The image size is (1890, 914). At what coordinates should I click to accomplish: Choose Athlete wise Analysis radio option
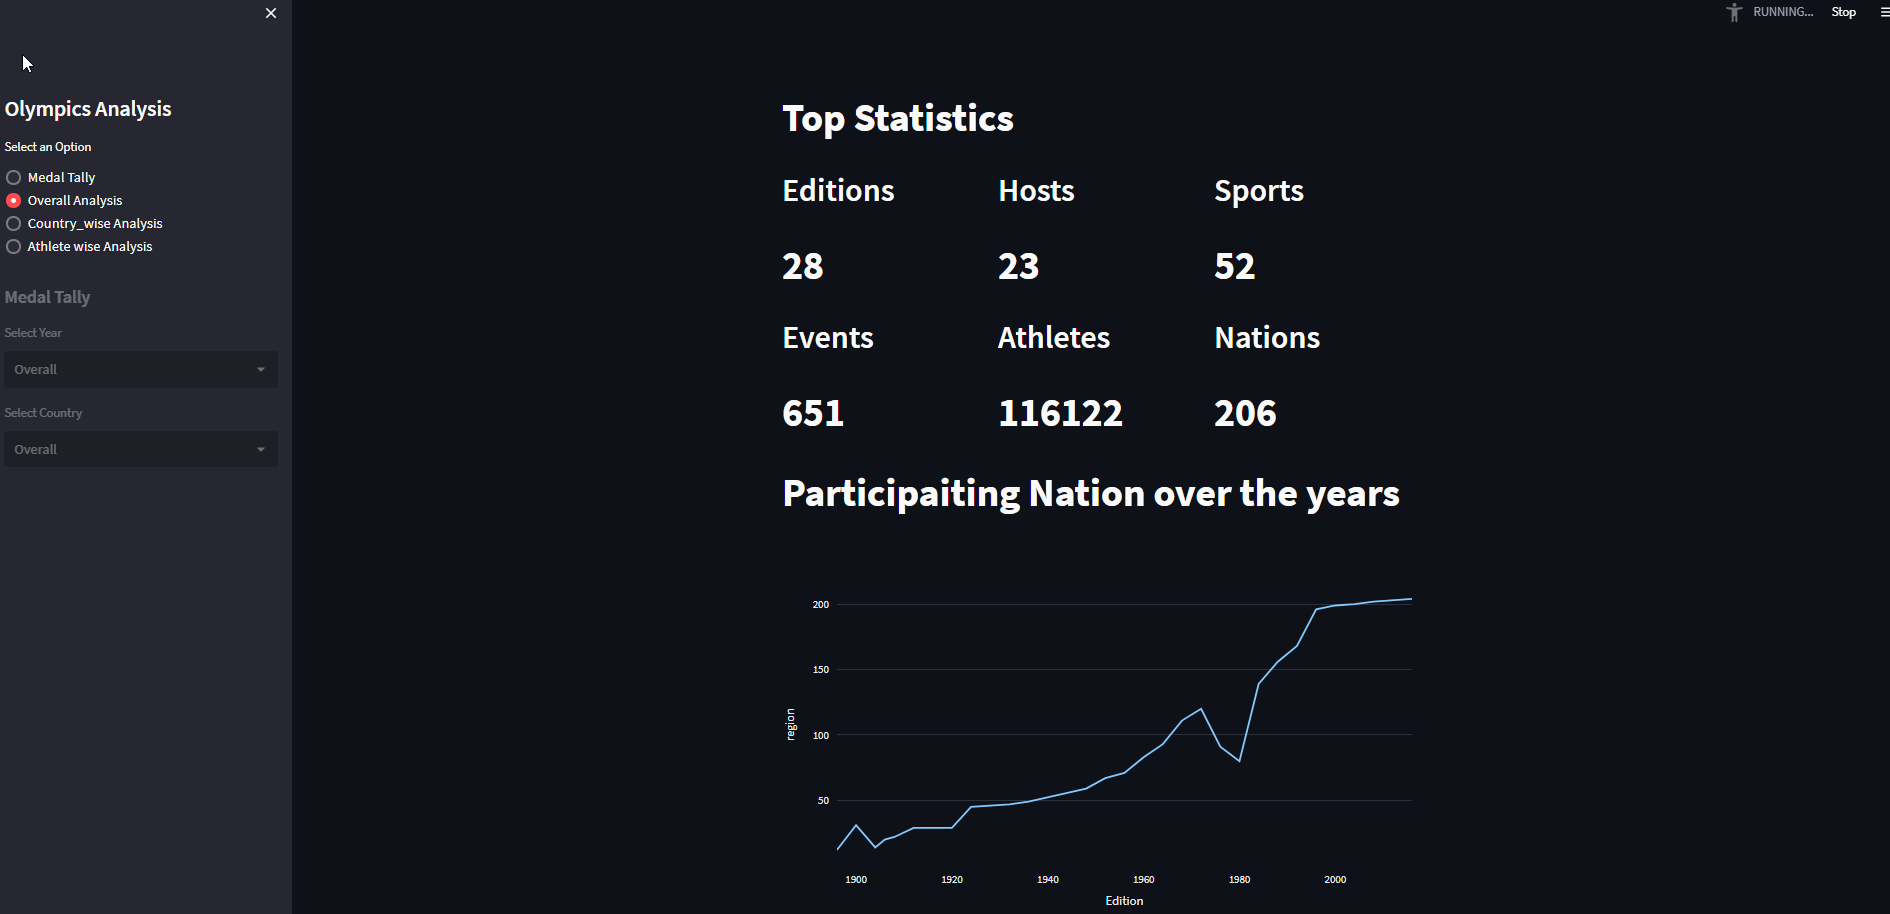(x=79, y=246)
